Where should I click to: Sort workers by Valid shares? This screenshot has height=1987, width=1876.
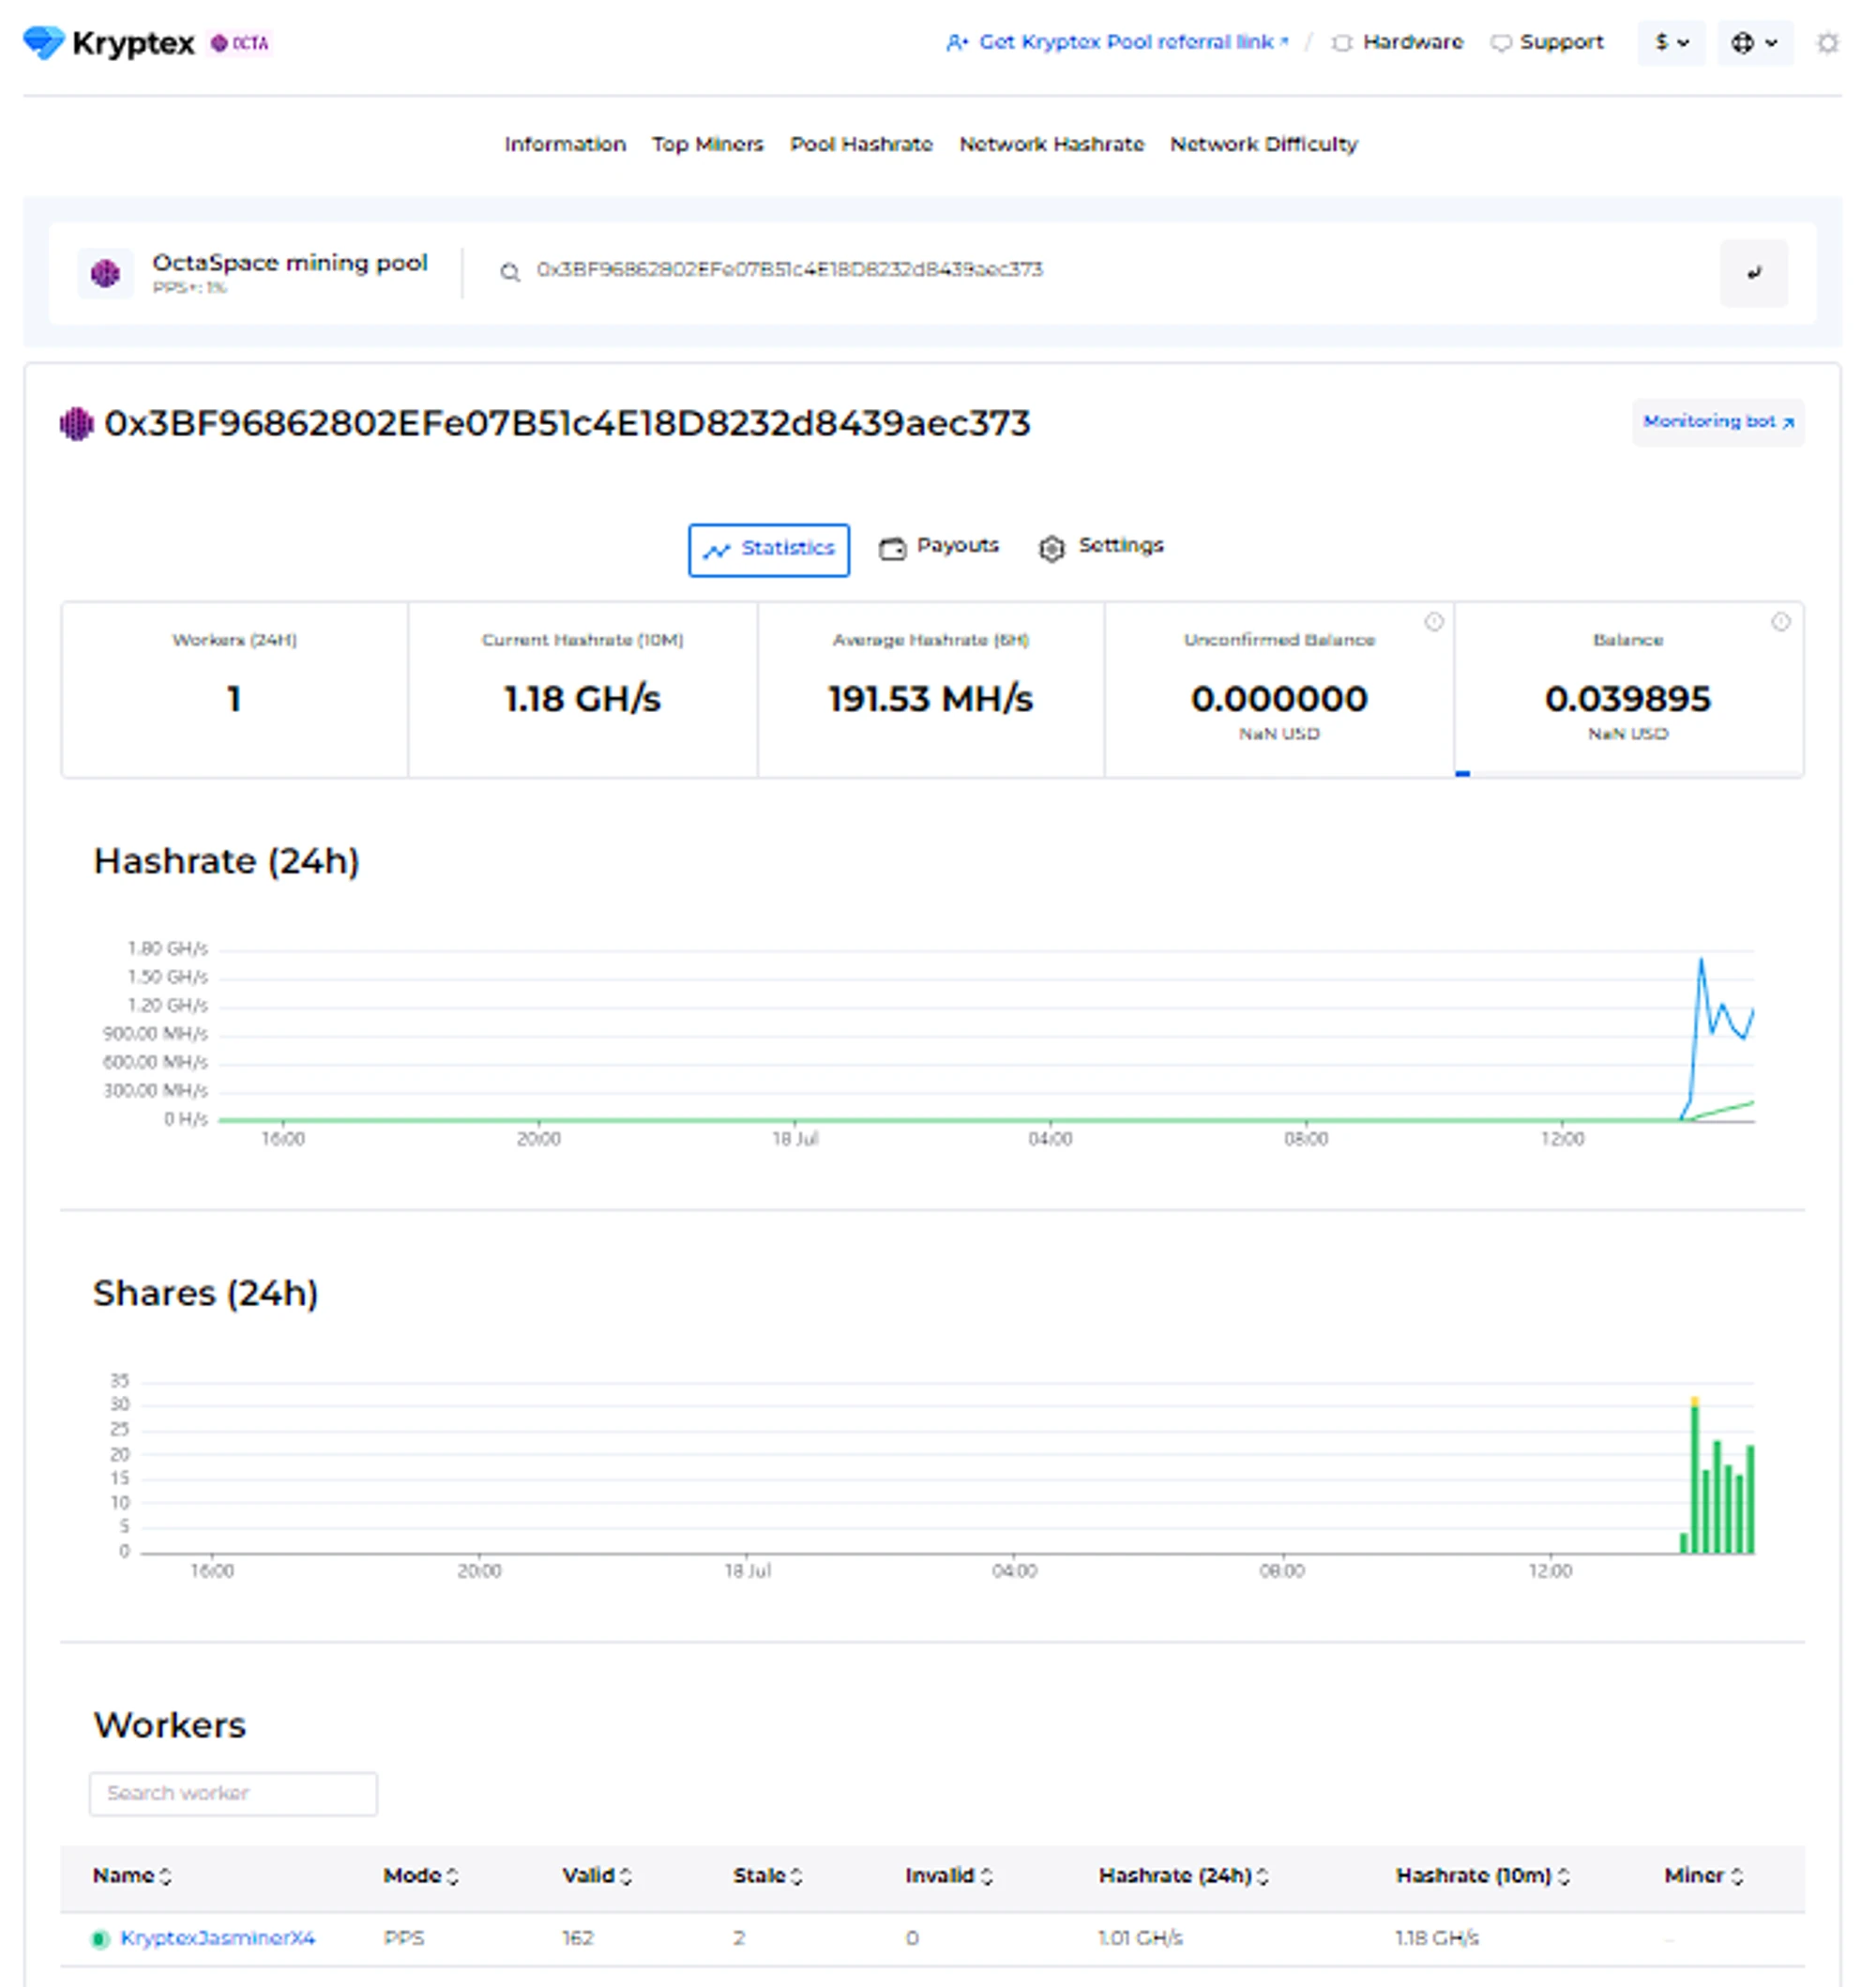click(x=596, y=1876)
